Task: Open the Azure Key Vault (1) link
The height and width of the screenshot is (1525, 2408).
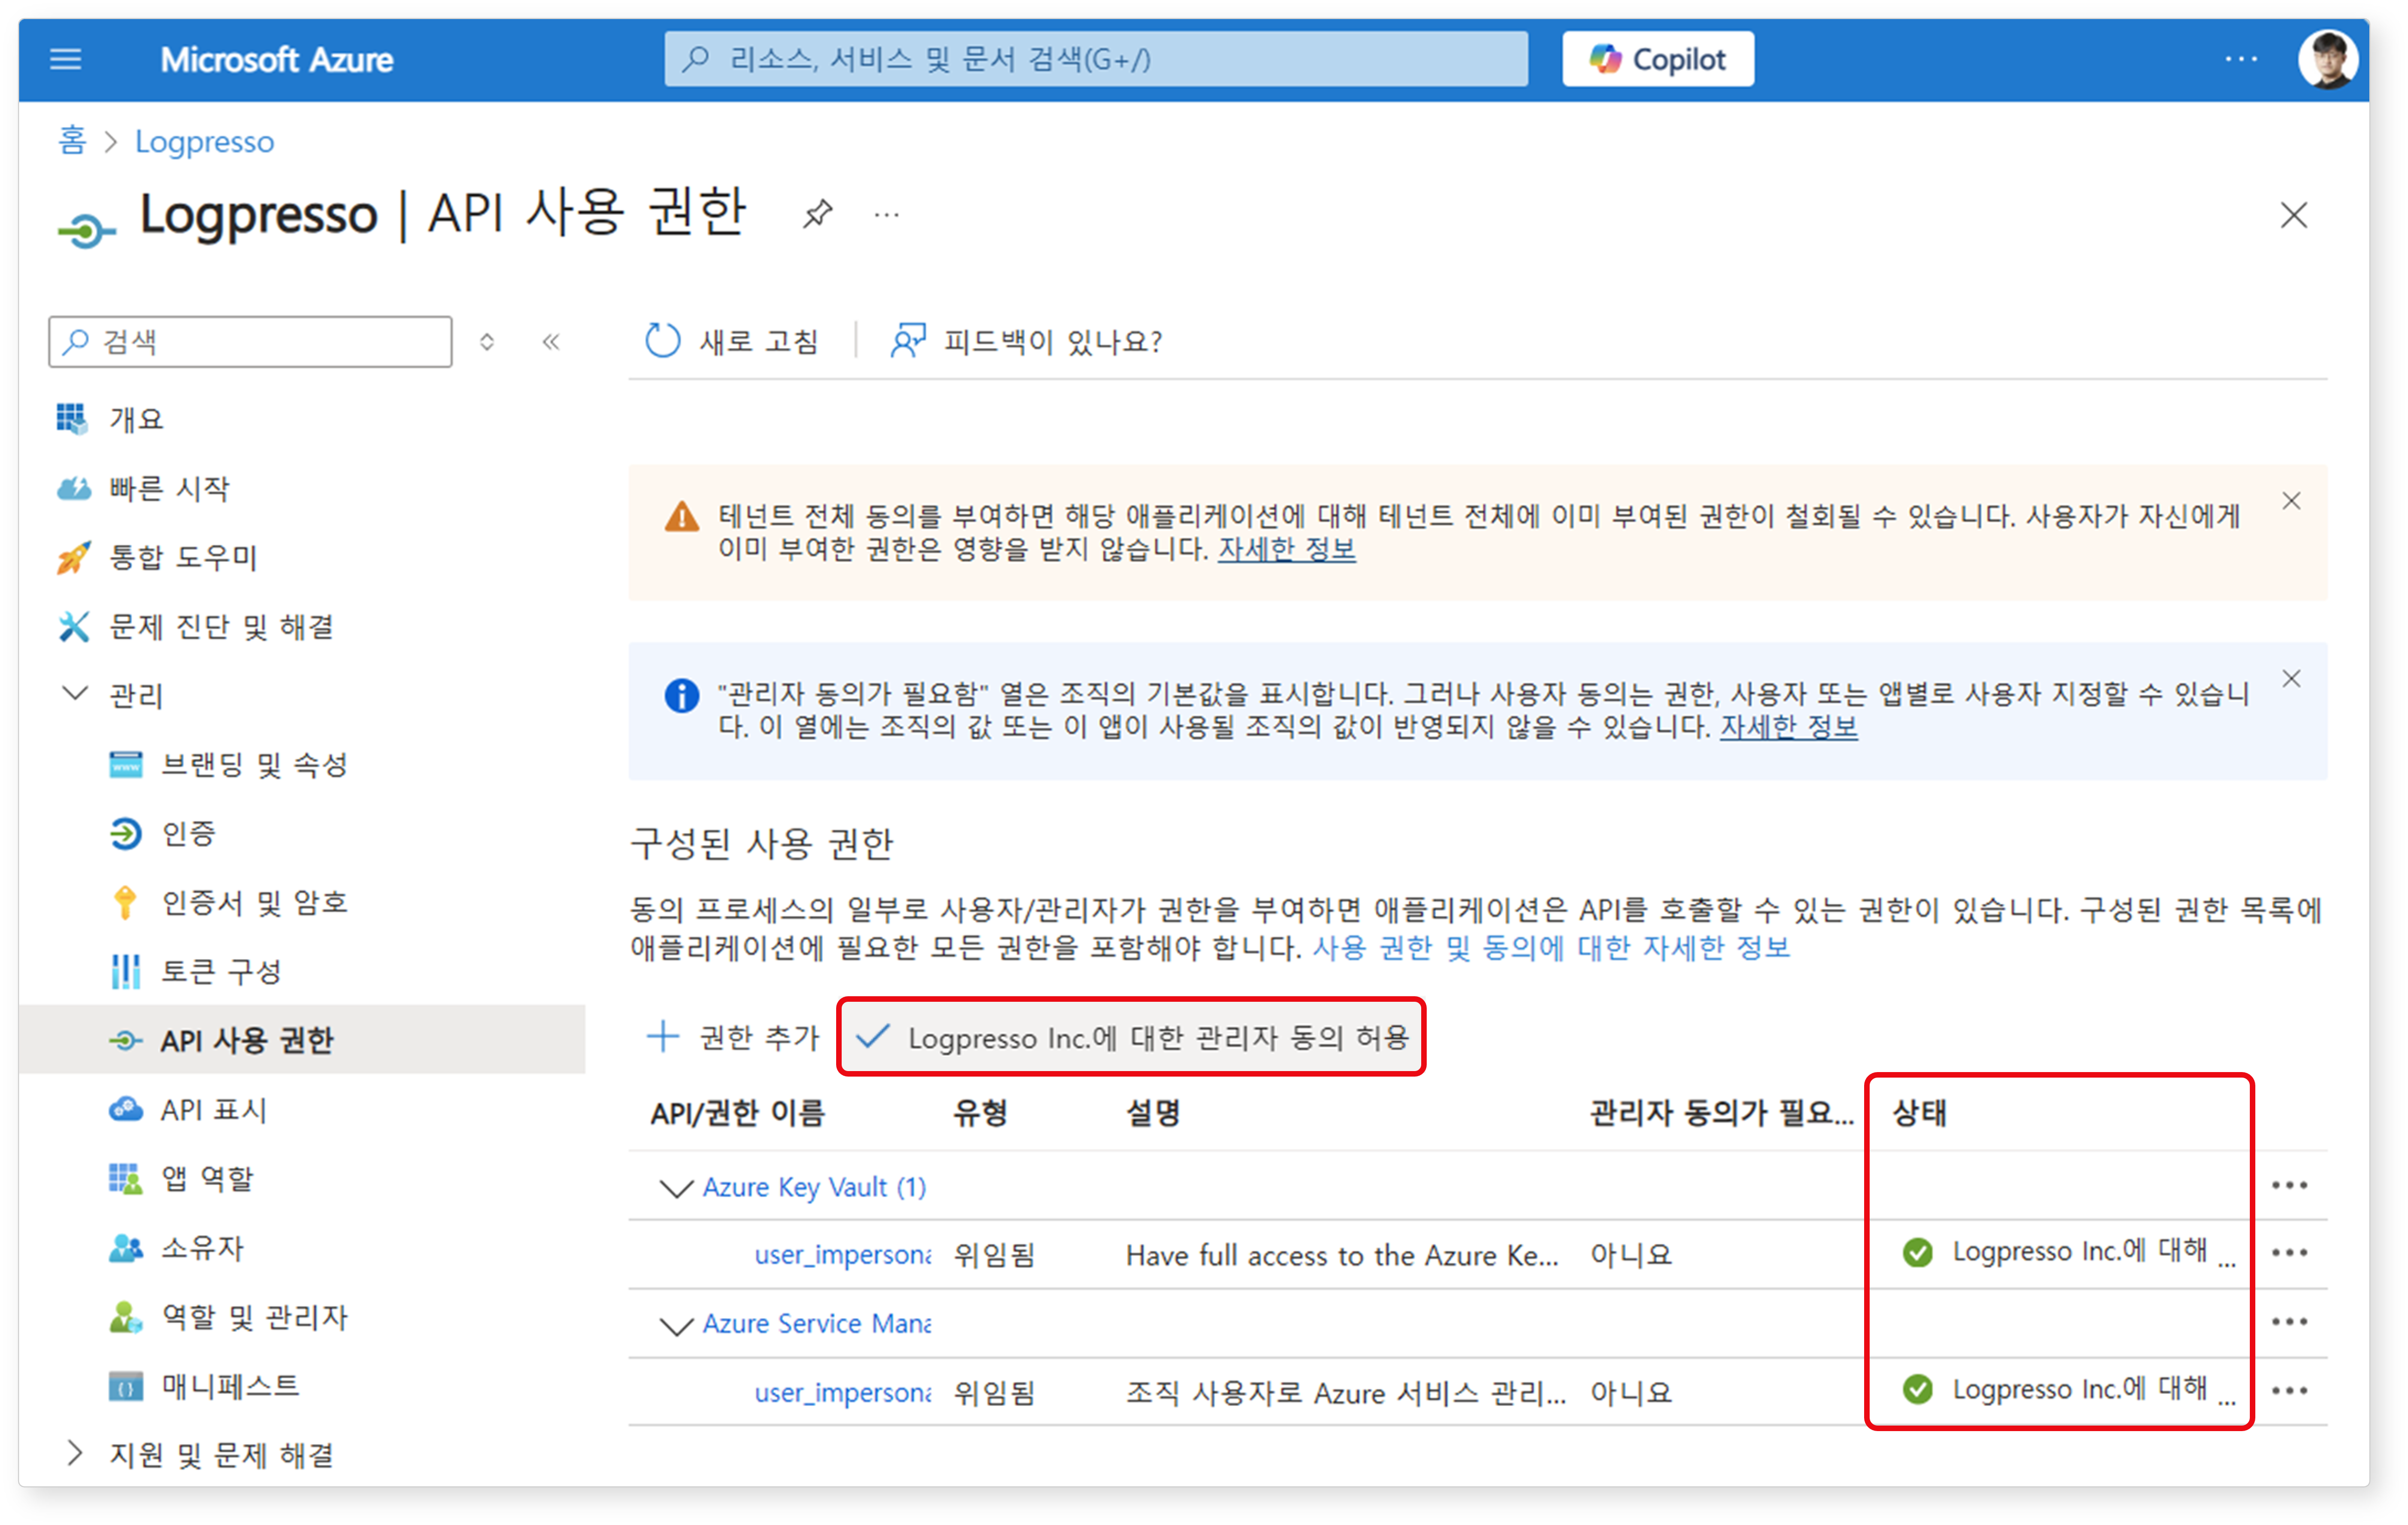Action: tap(814, 1187)
